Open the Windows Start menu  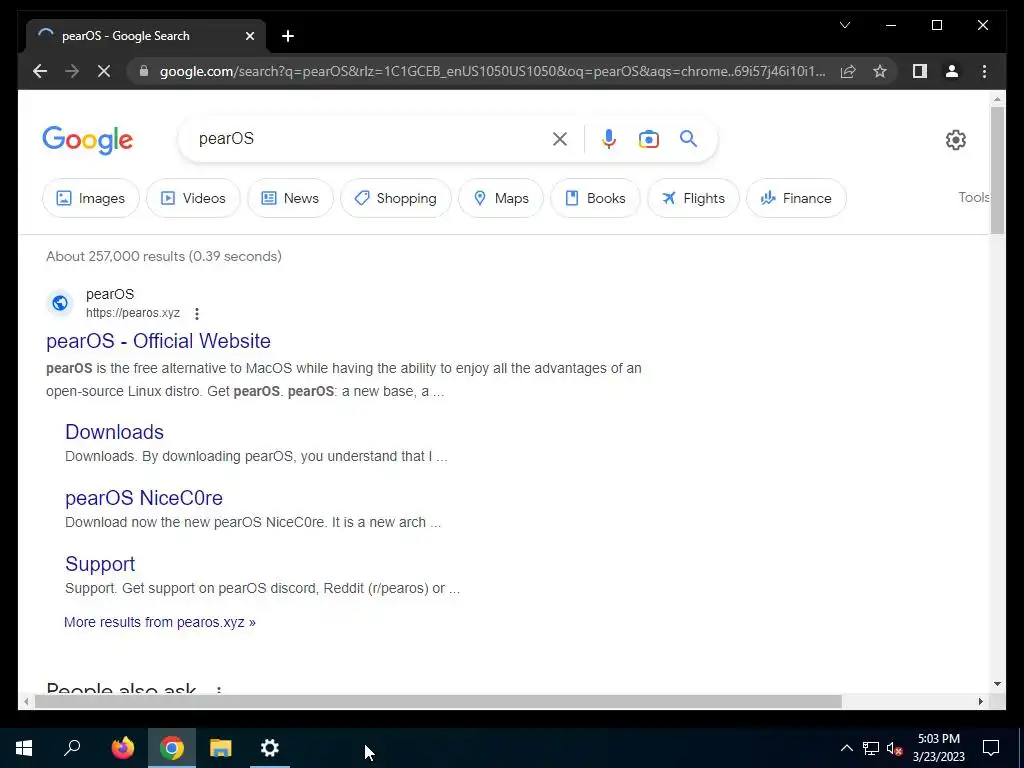coord(24,748)
